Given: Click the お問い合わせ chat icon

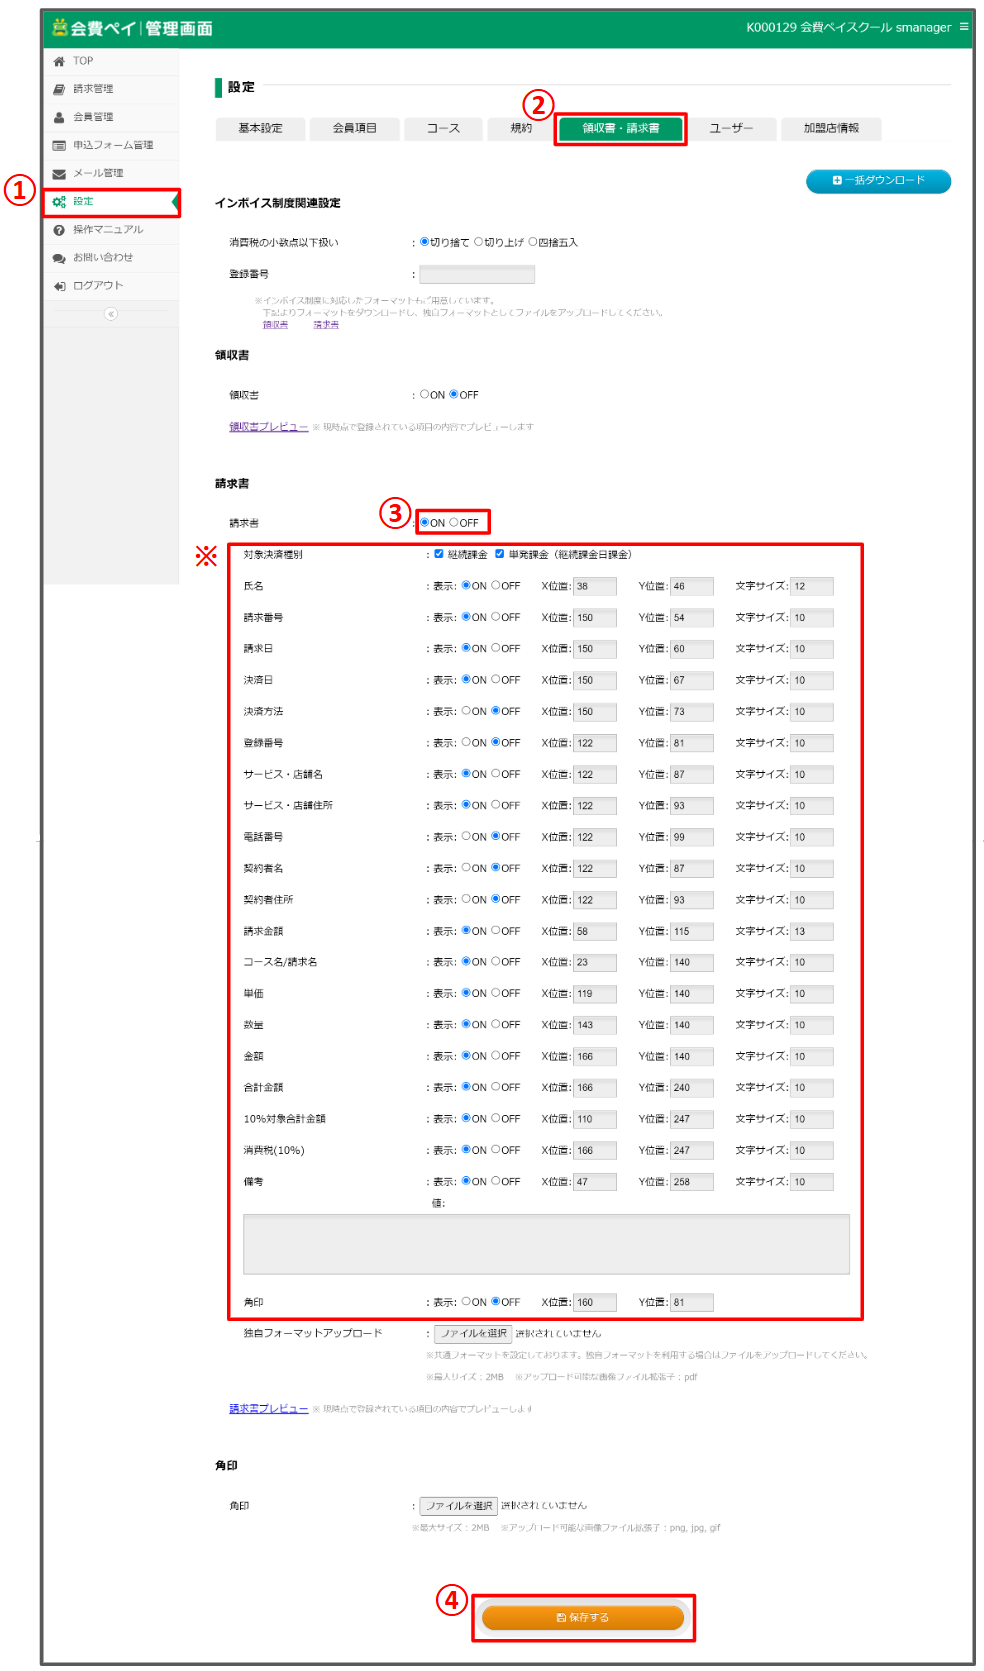Looking at the screenshot, I should [x=59, y=258].
